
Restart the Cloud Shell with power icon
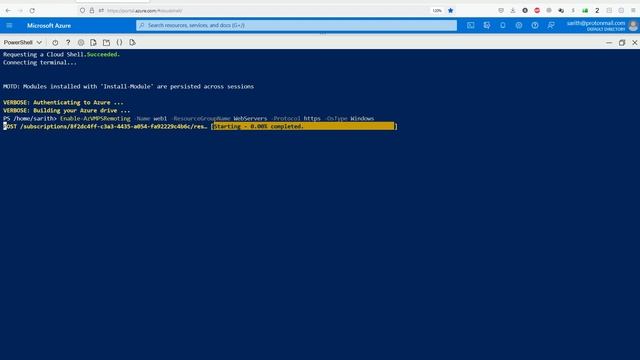(x=55, y=42)
